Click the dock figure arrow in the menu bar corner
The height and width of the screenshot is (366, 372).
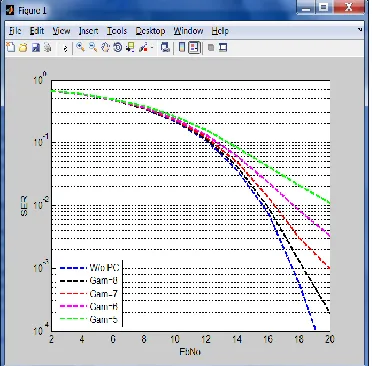coord(360,30)
